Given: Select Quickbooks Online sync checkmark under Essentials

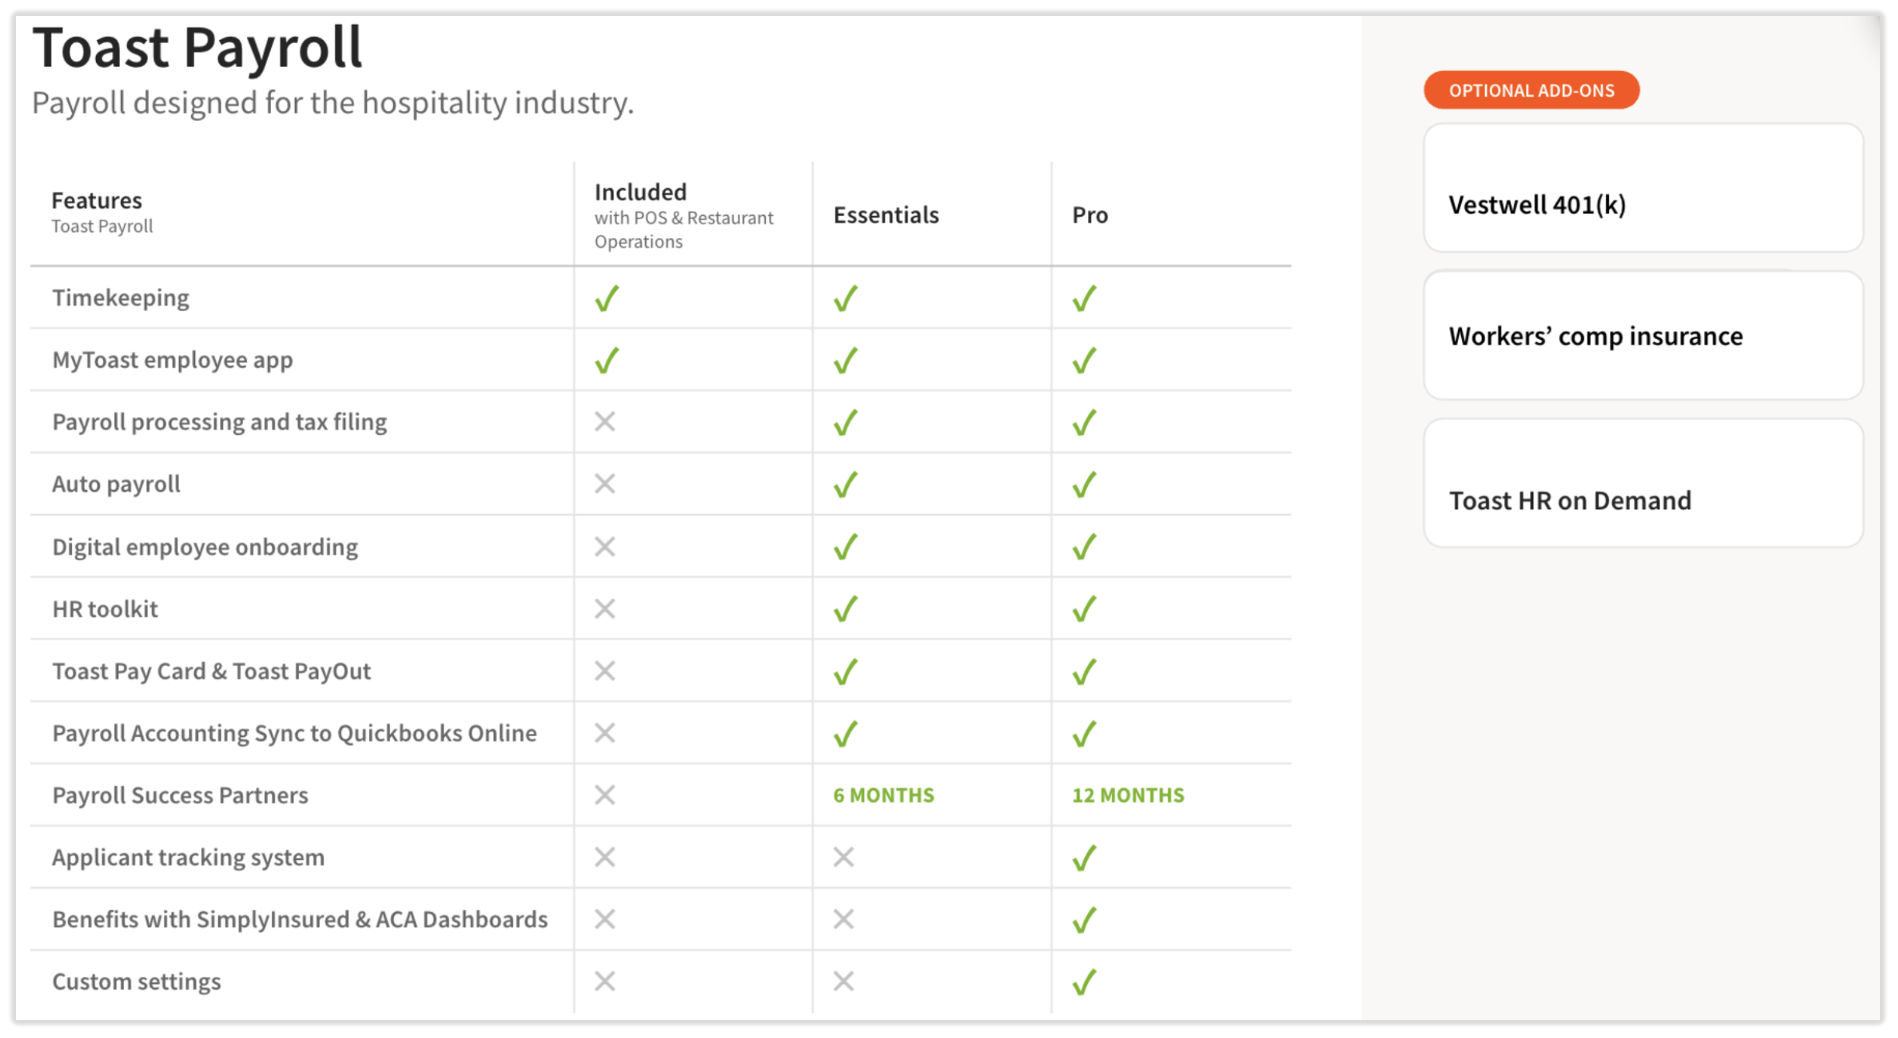Looking at the screenshot, I should click(846, 733).
